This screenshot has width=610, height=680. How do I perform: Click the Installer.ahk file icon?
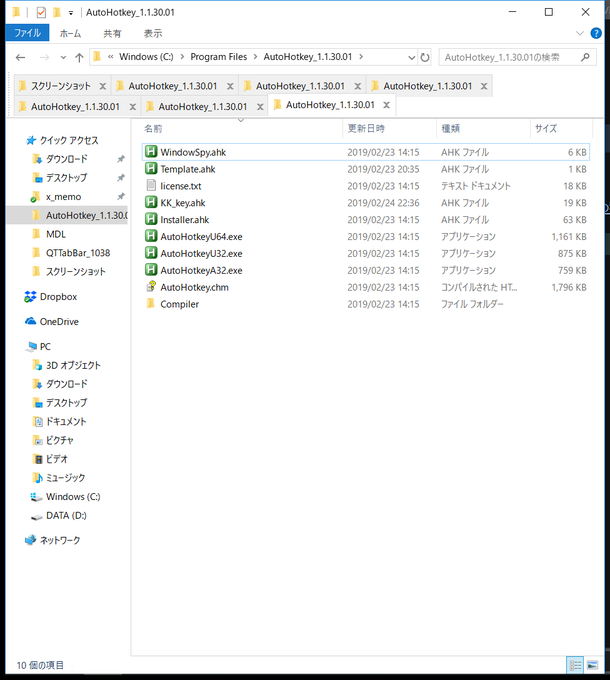pos(150,219)
